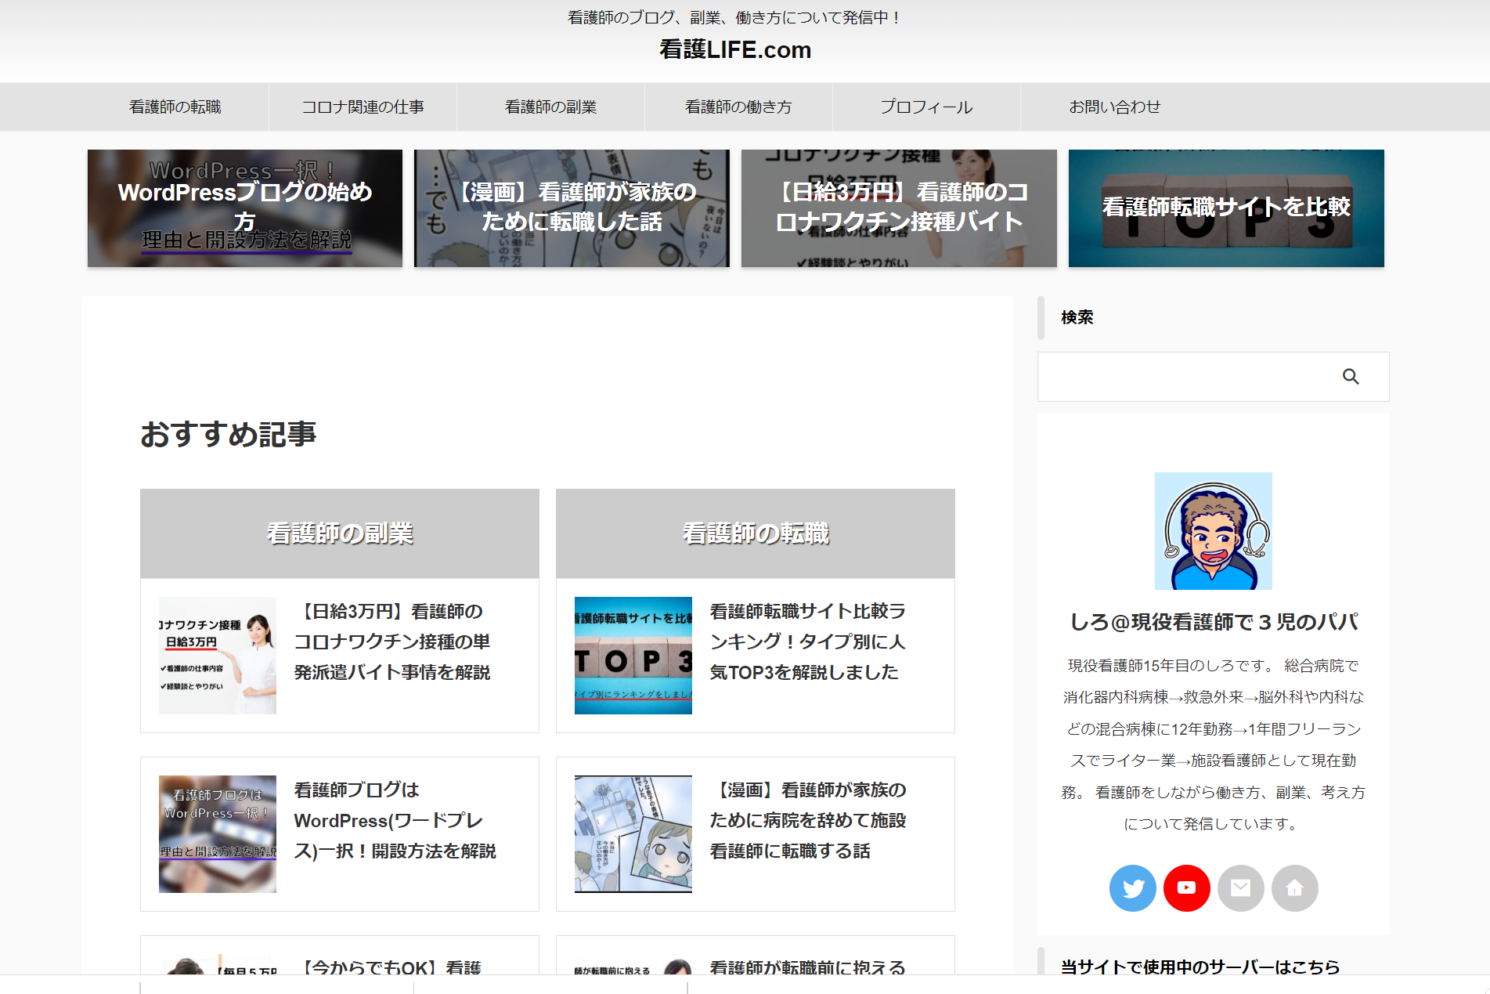Click the search magnifier icon

1350,377
